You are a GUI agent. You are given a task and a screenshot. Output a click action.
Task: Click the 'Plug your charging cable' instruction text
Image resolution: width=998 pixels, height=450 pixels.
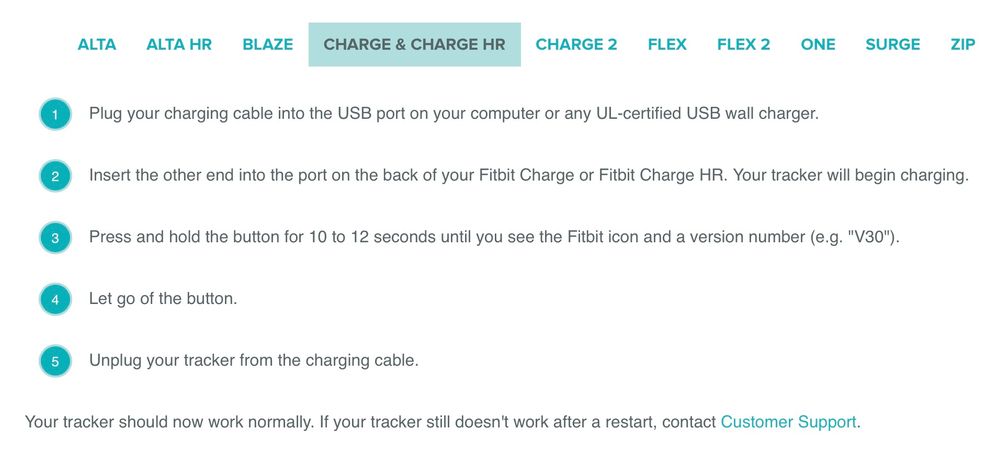[x=454, y=115]
